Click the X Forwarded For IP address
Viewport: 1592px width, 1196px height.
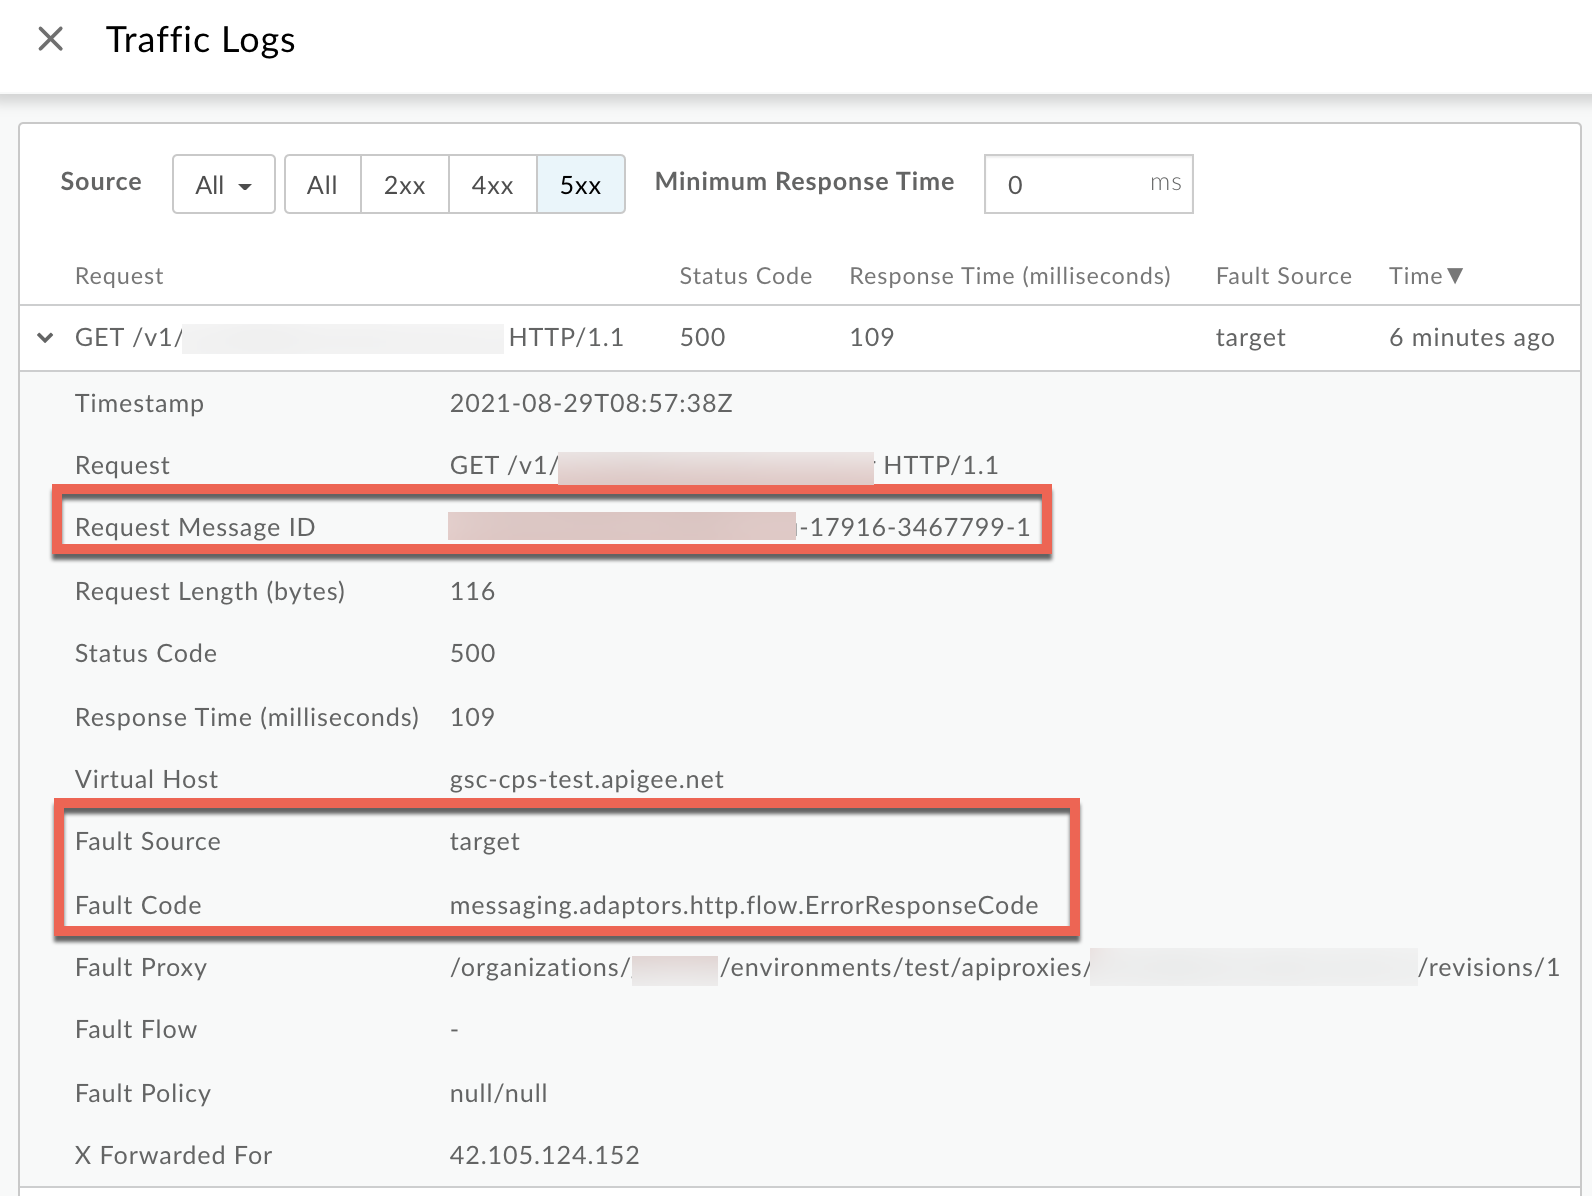tap(544, 1155)
